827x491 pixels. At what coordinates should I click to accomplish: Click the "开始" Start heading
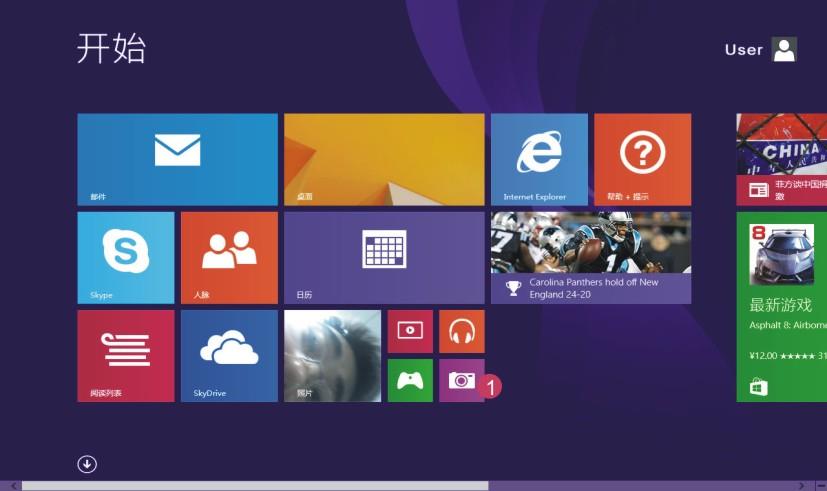point(111,48)
